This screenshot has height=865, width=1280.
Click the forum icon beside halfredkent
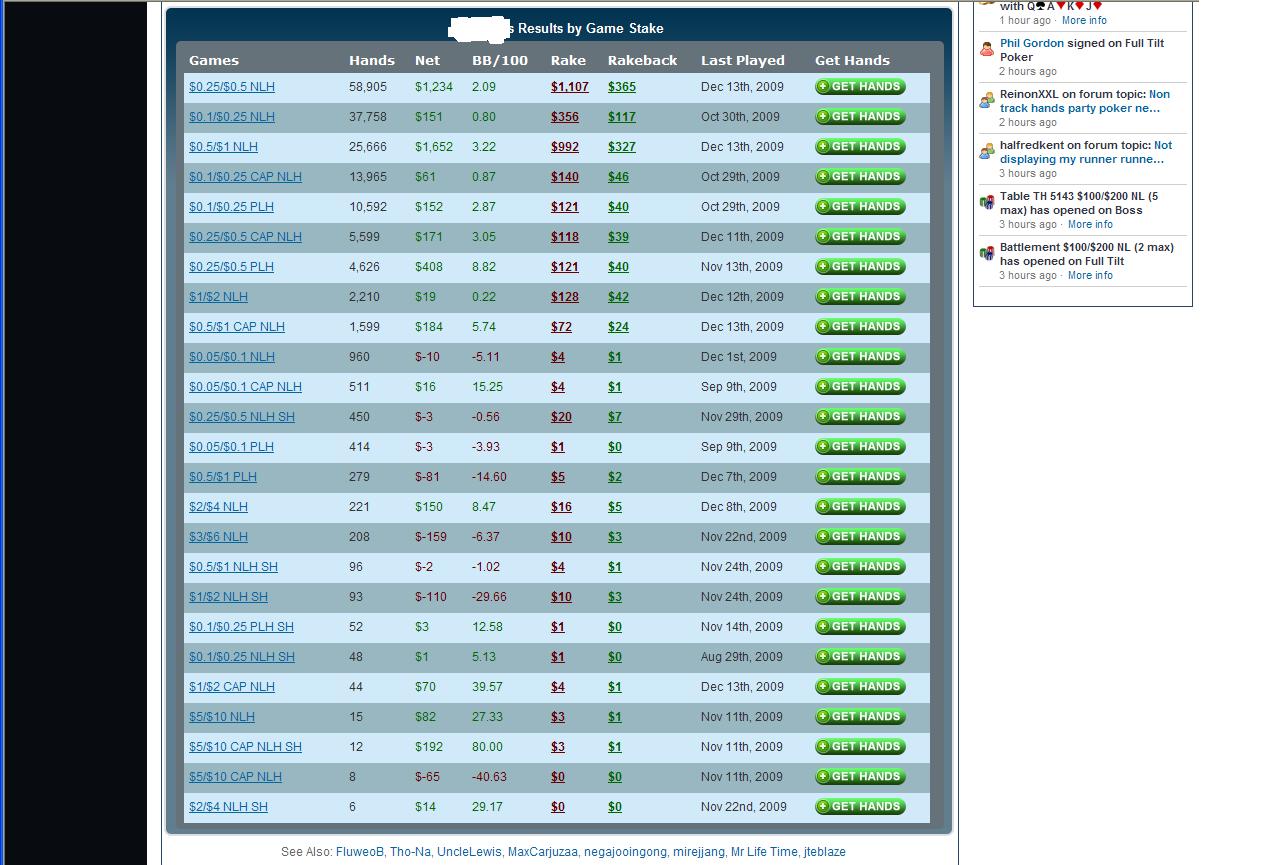[987, 151]
